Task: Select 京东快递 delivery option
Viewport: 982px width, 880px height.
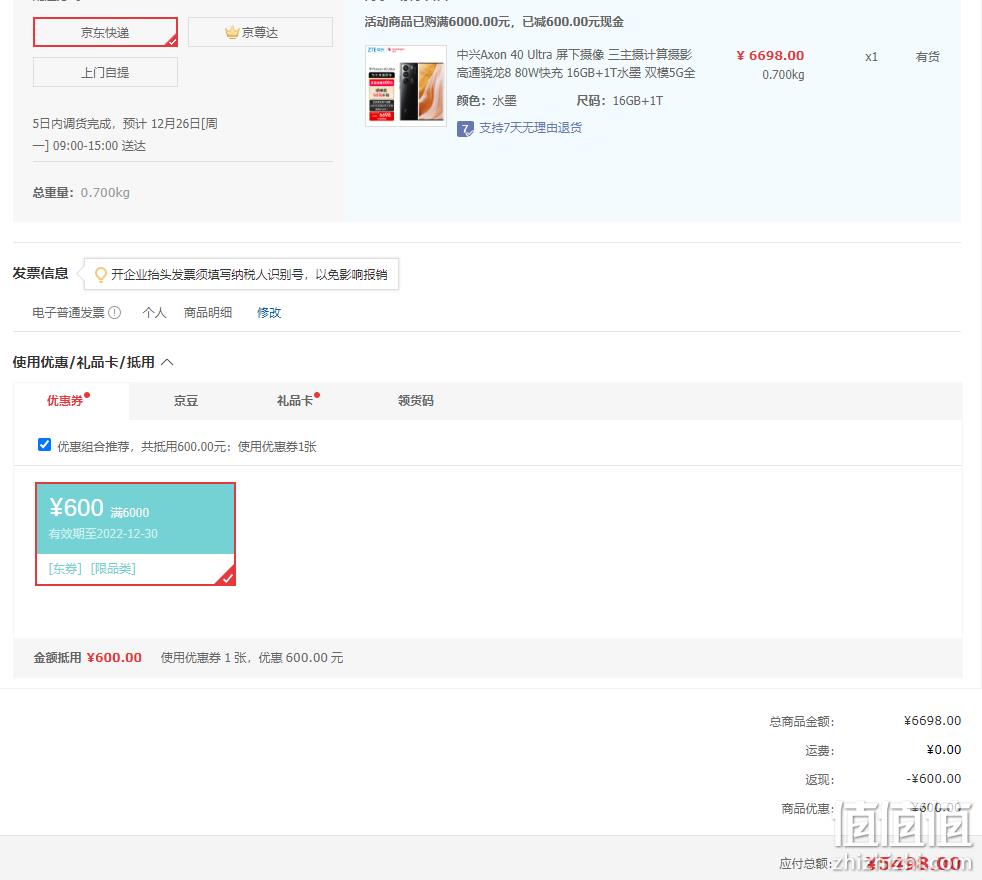Action: coord(105,32)
